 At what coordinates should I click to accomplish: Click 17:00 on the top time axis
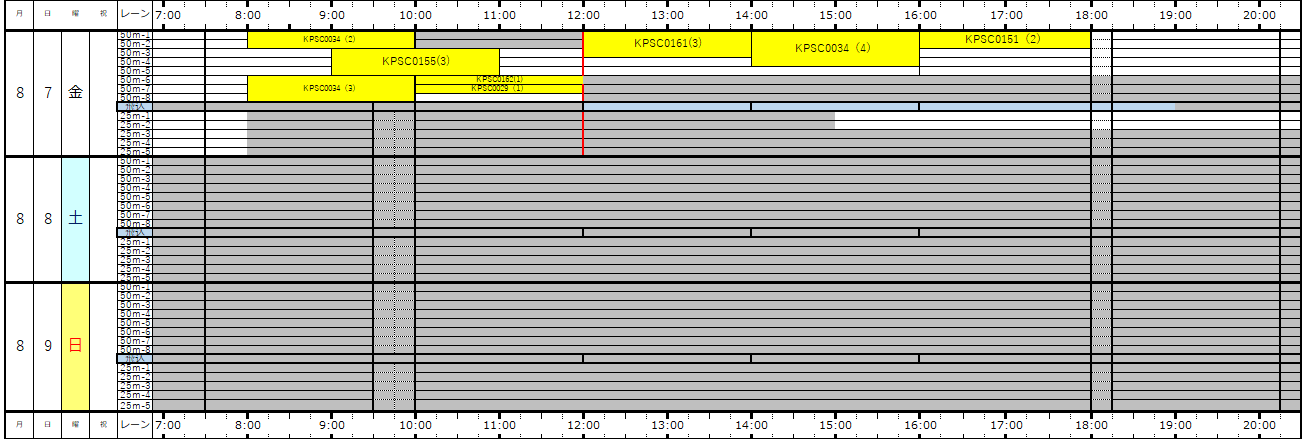tap(1006, 15)
